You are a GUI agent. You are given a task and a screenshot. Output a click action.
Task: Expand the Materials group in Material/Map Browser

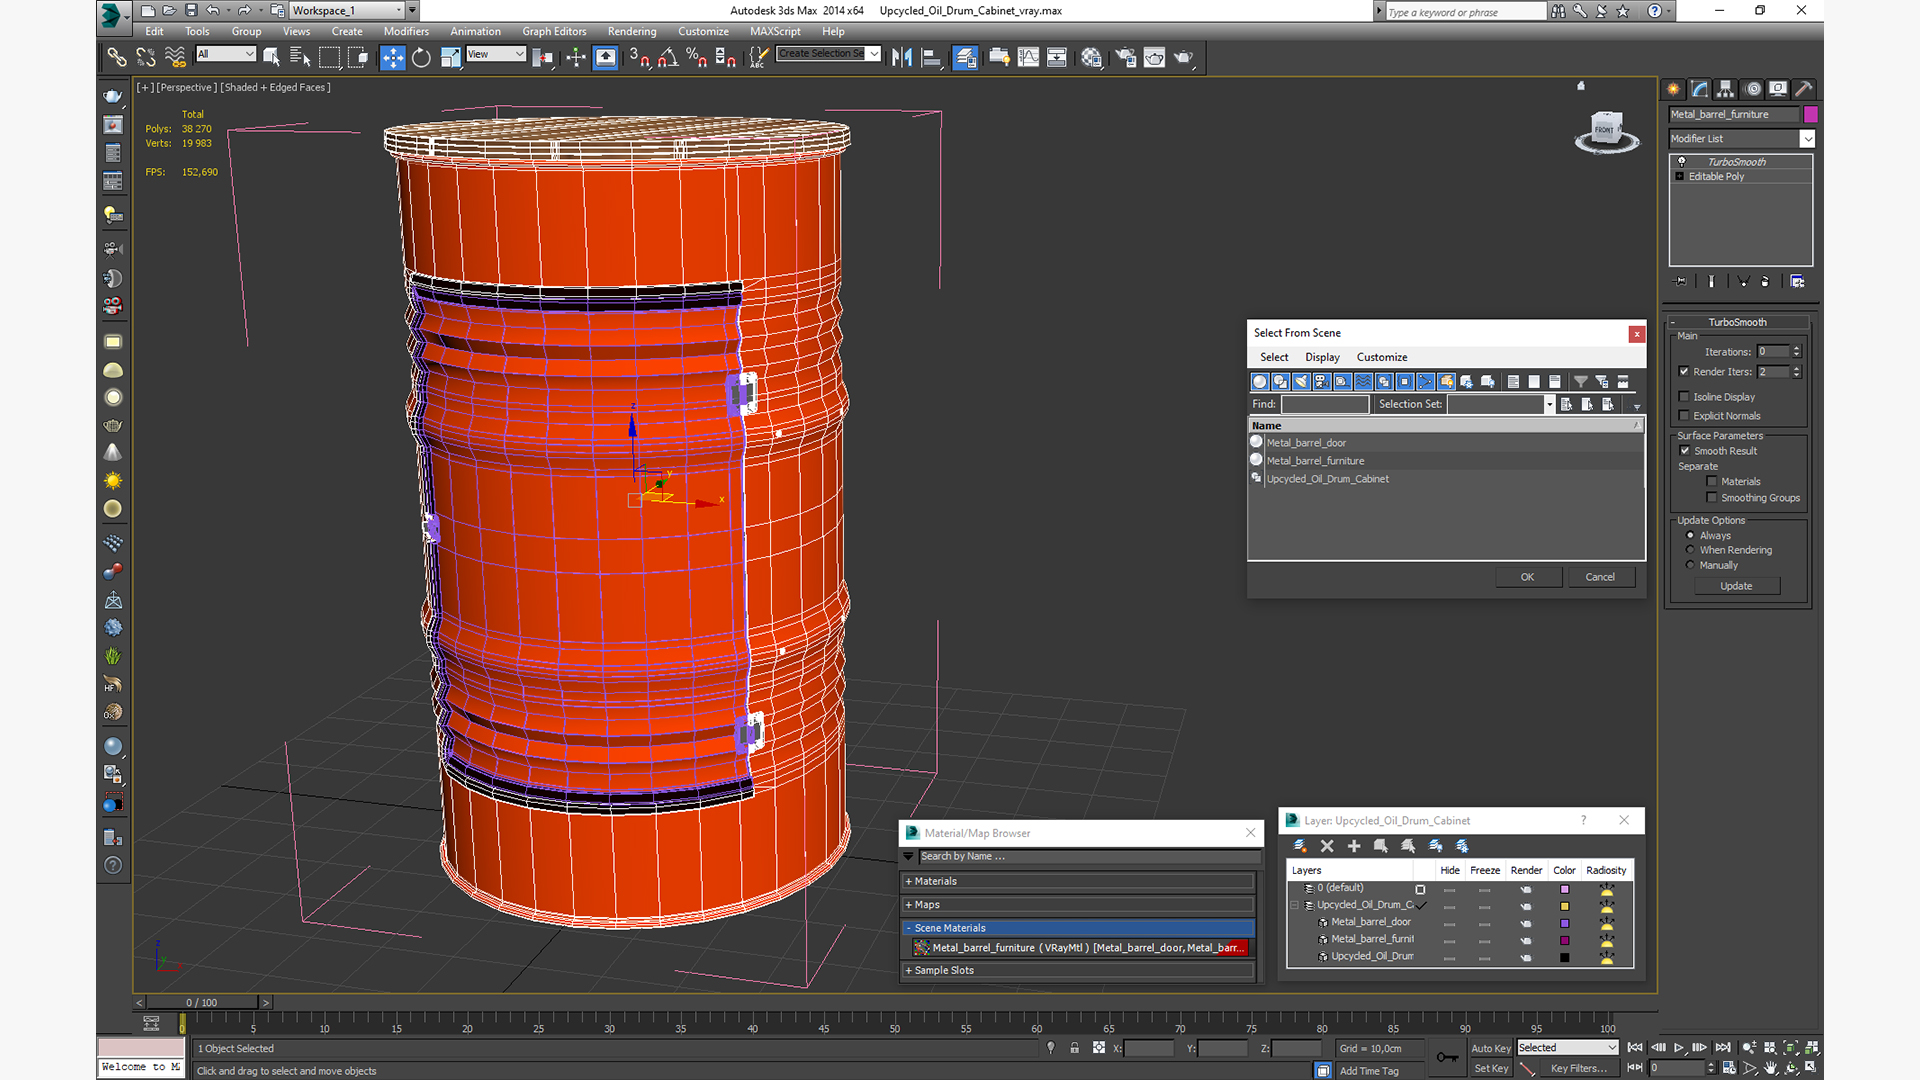tap(1078, 881)
